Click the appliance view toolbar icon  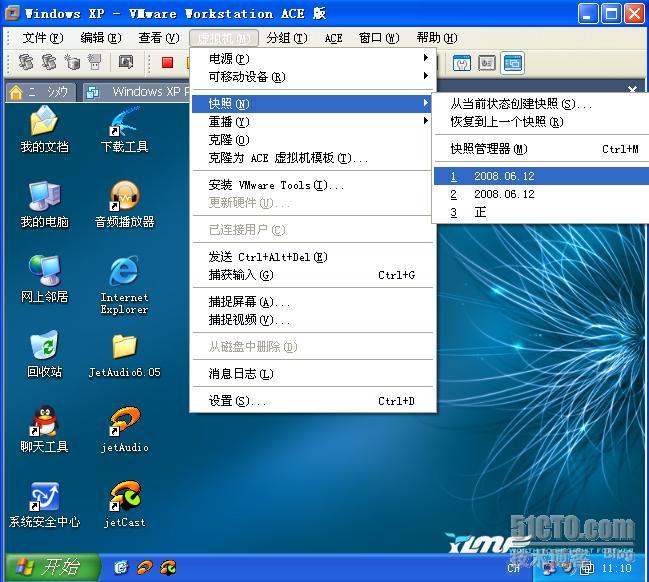pos(487,63)
